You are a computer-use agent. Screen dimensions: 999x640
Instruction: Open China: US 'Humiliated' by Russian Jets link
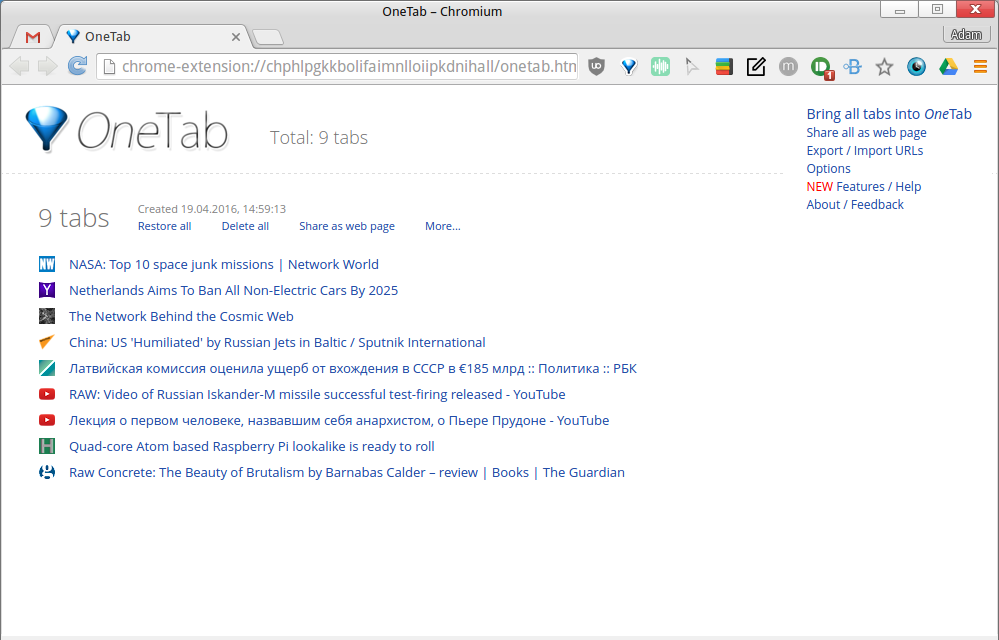[277, 343]
